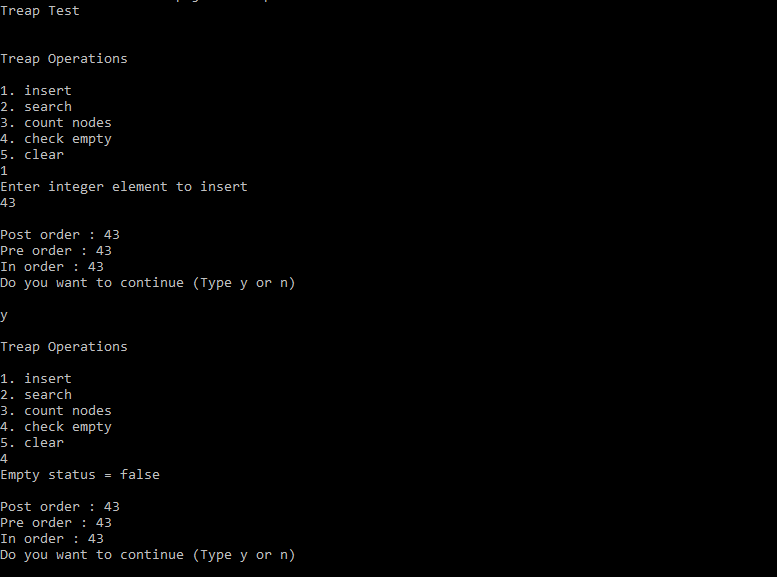
Task: Click '3. count nodes' in the first operations menu
Action: click(x=56, y=123)
